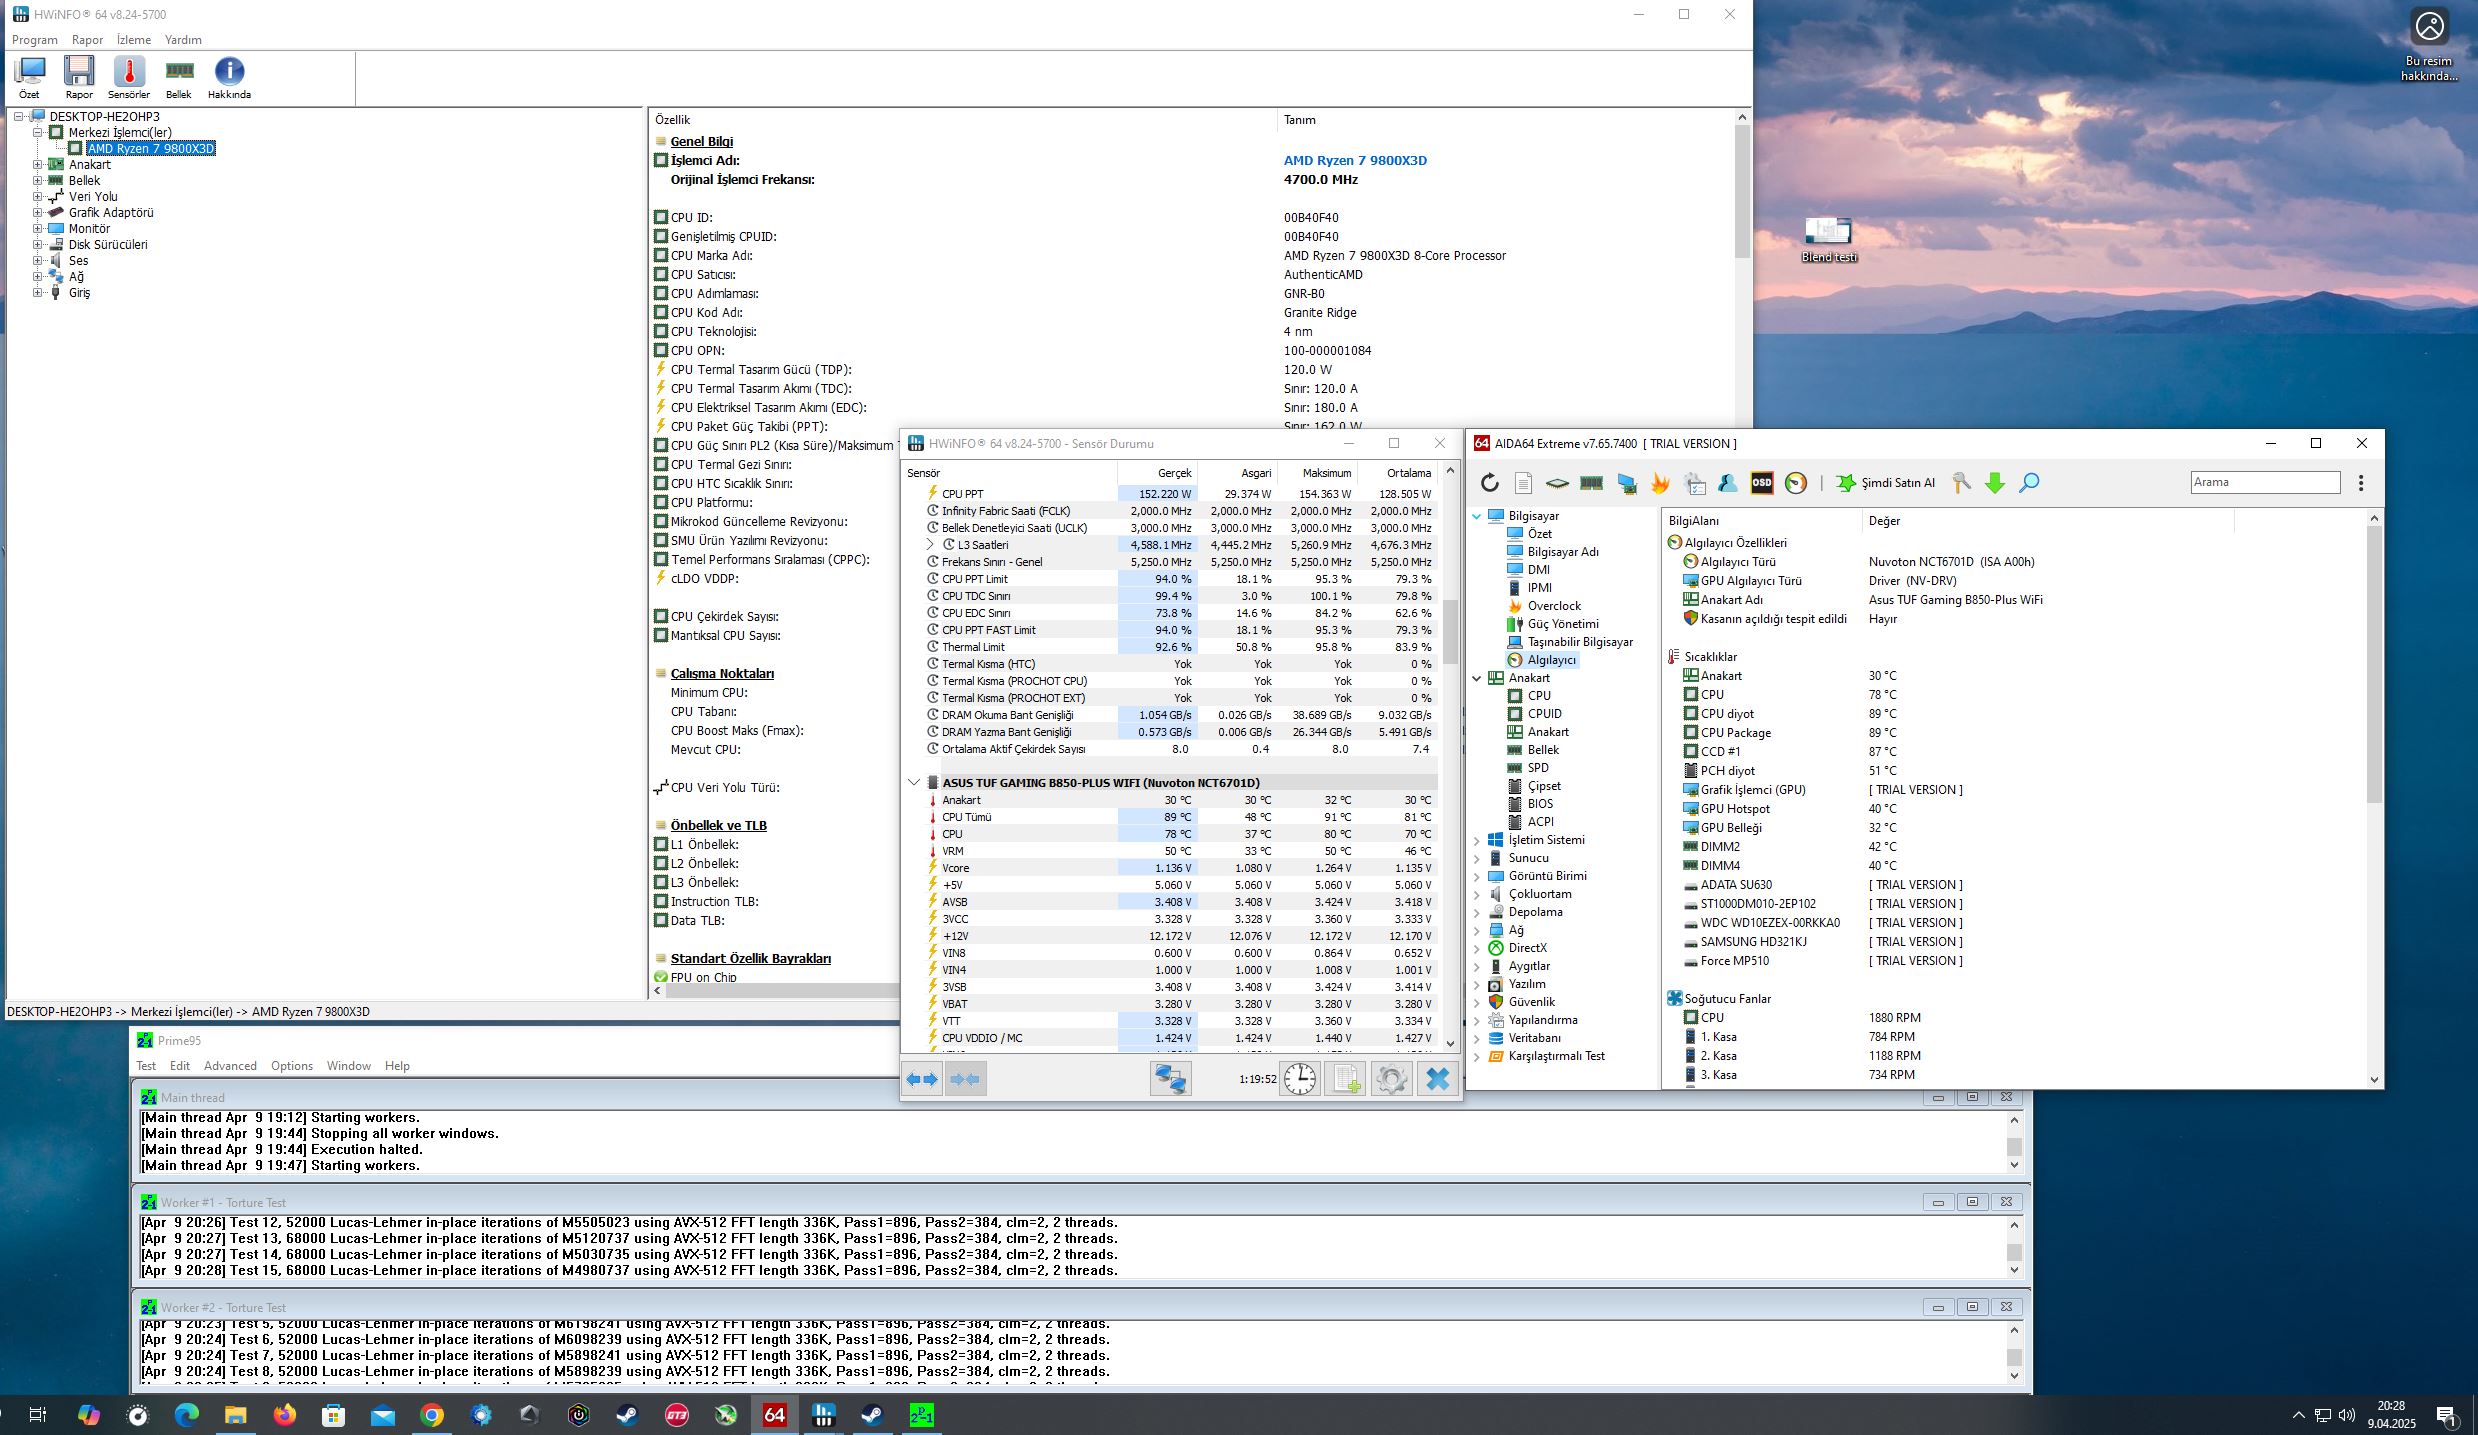Open the Options menu in Prime95

click(x=292, y=1066)
